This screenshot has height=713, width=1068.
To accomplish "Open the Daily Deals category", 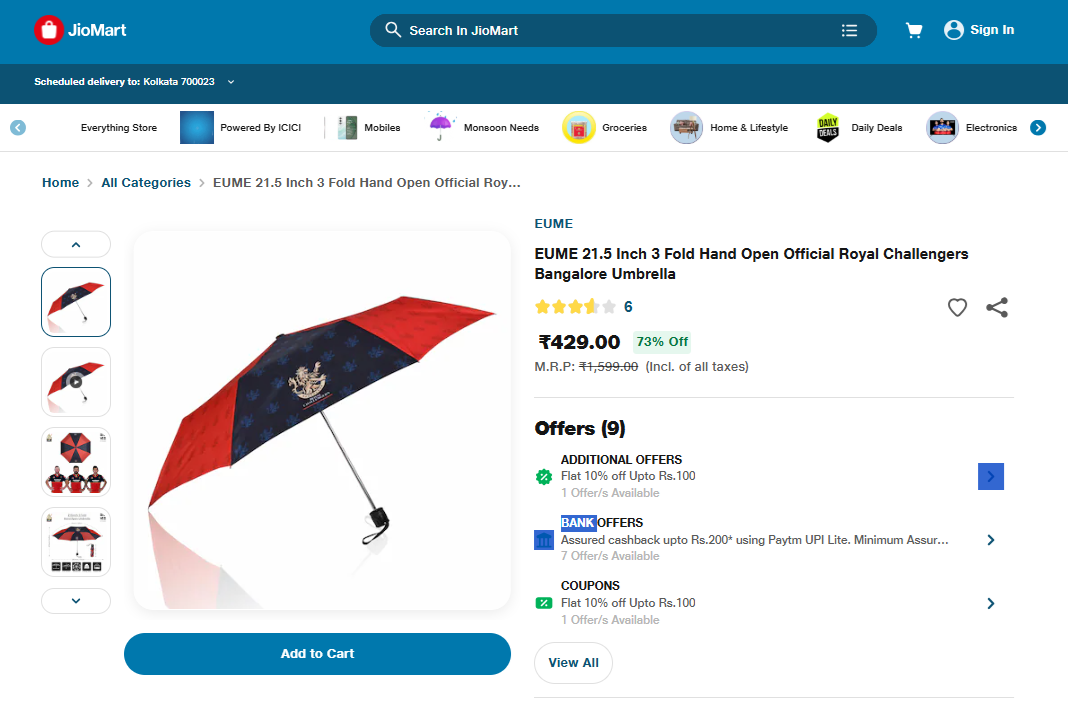I will [x=860, y=127].
